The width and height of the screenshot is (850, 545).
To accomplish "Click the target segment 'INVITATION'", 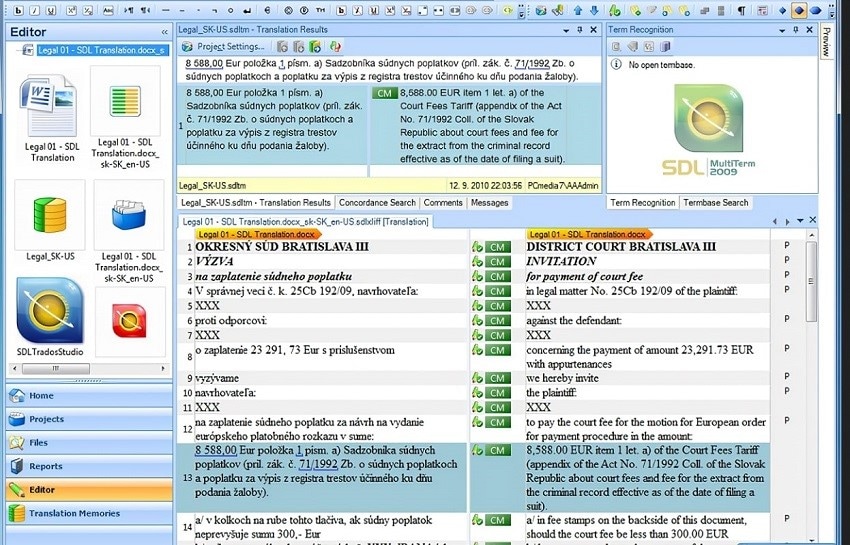I will (x=562, y=261).
